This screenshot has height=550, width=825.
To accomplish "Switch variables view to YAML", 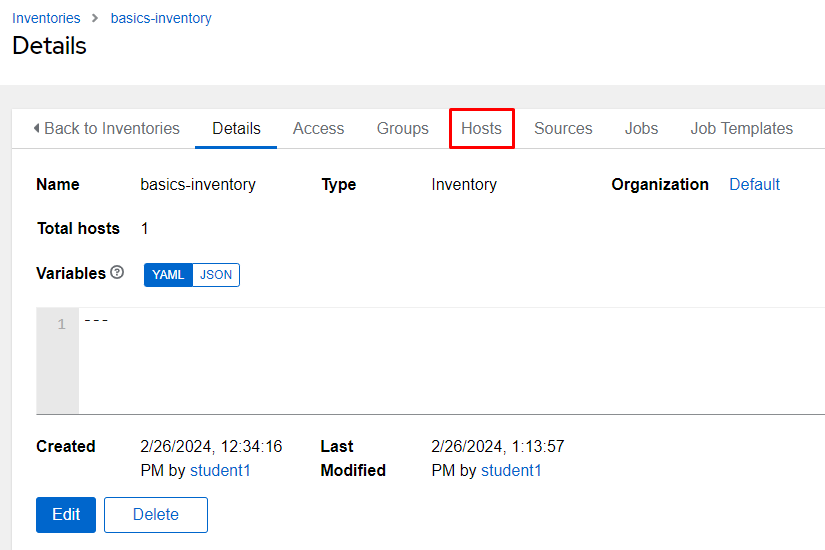I will (168, 275).
